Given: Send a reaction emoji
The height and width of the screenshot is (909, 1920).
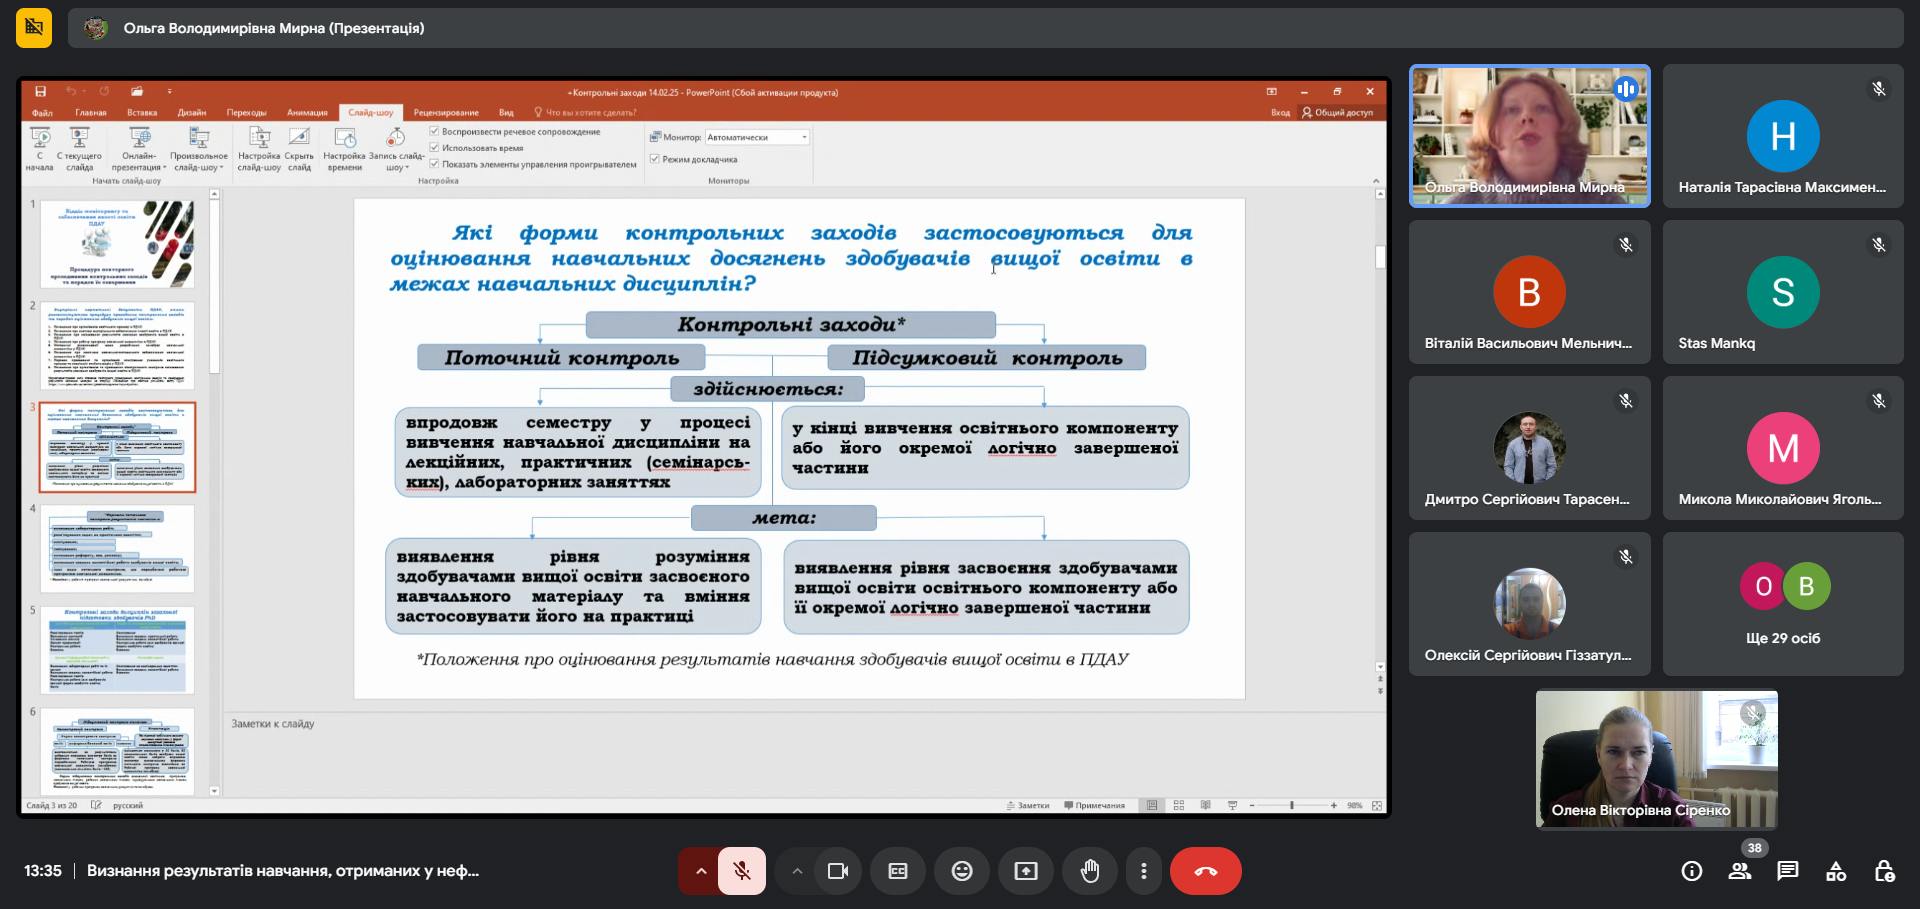Looking at the screenshot, I should coord(962,871).
